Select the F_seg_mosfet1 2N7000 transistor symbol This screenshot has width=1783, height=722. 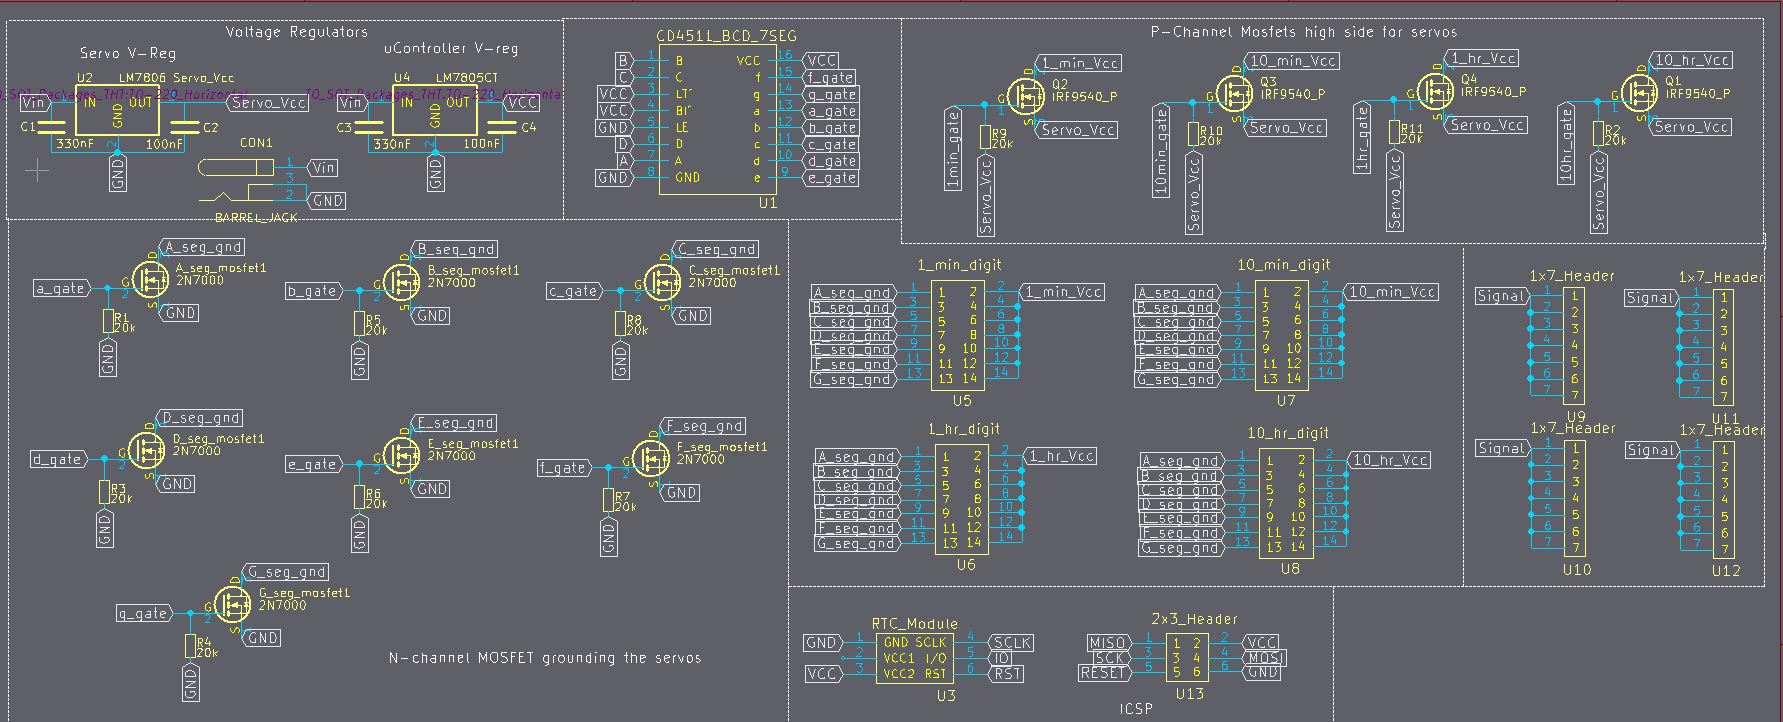click(x=651, y=459)
